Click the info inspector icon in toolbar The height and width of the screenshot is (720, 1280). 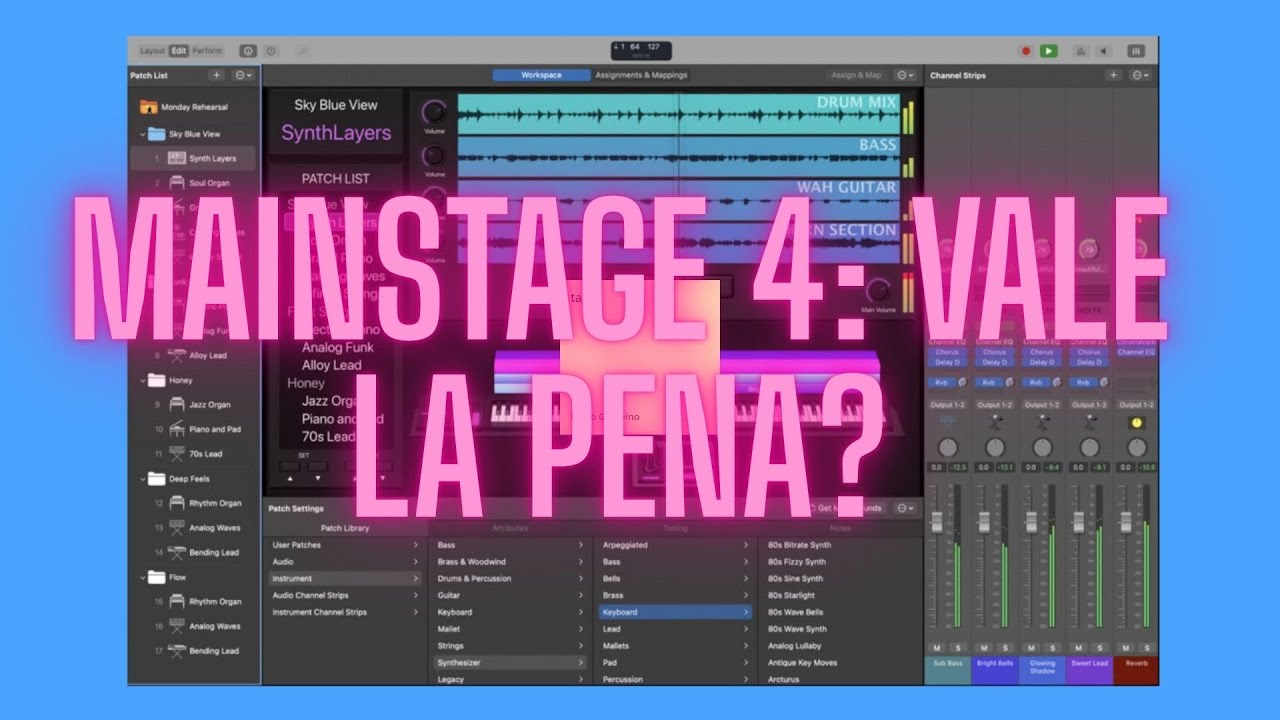248,51
